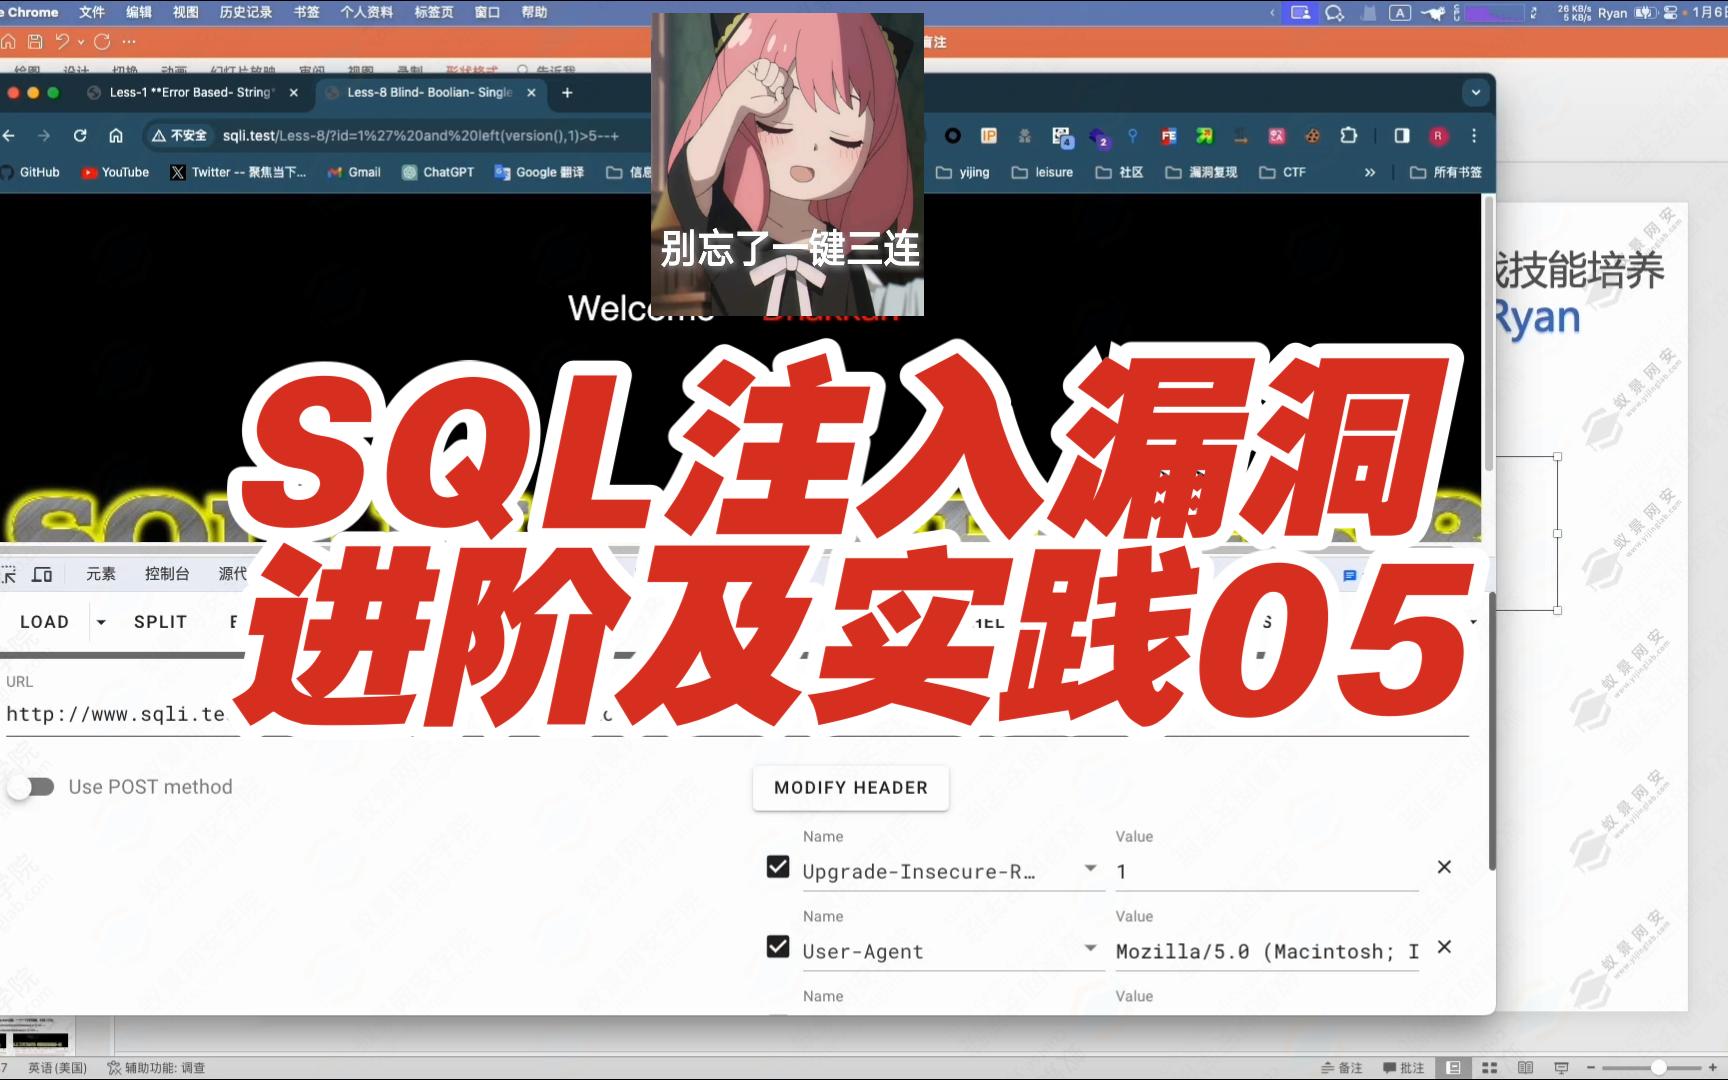Click the PowerPoint home icon
The height and width of the screenshot is (1080, 1728).
coord(8,42)
